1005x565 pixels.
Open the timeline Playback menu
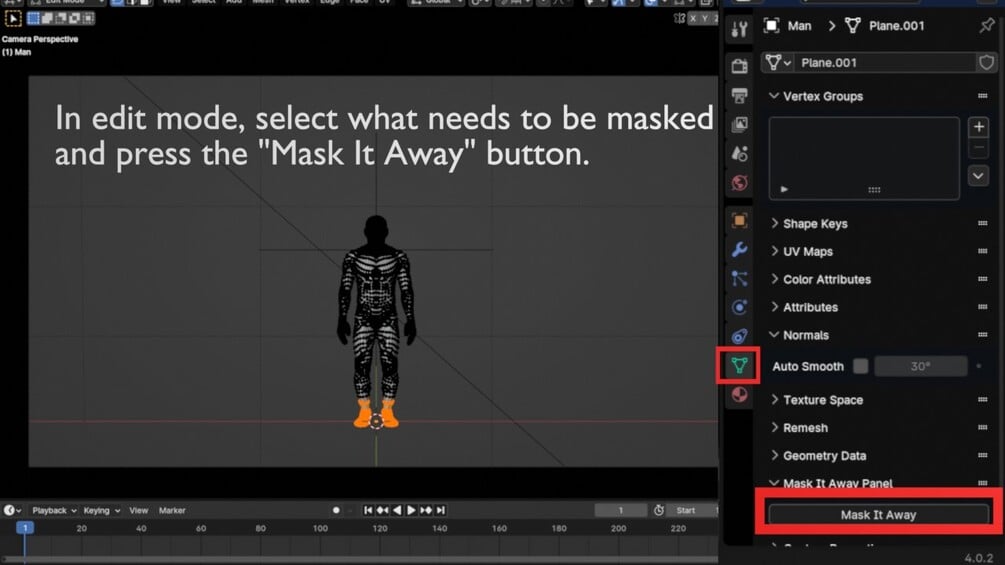(x=54, y=511)
